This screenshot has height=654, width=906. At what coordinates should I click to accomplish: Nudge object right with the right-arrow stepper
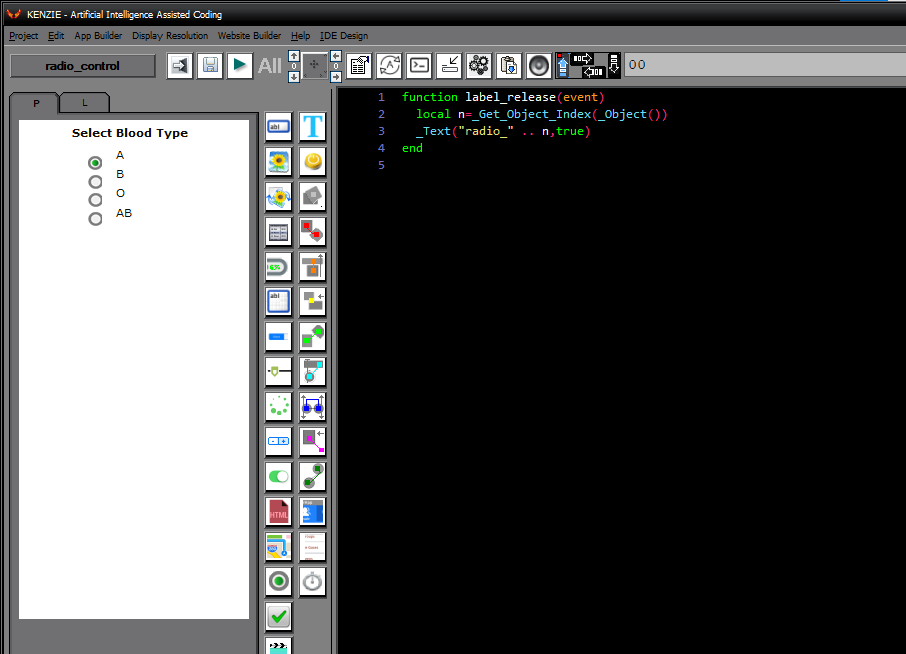pyautogui.click(x=336, y=76)
